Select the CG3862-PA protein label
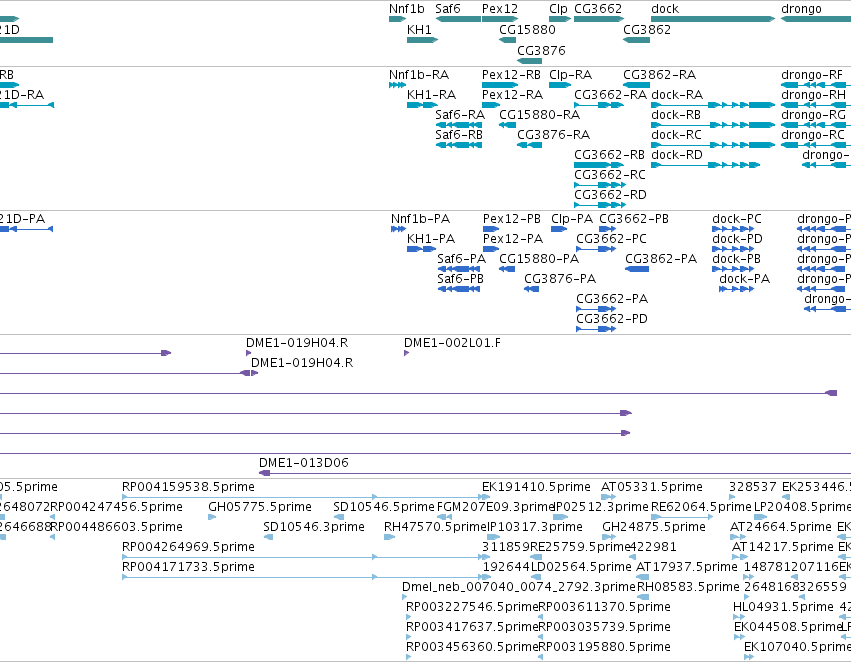This screenshot has width=851, height=662. 661,259
